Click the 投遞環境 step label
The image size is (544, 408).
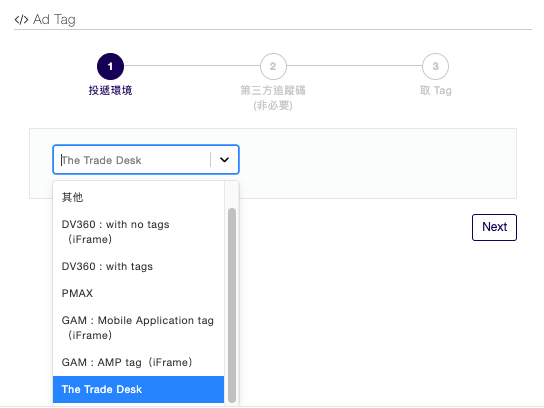(x=110, y=91)
